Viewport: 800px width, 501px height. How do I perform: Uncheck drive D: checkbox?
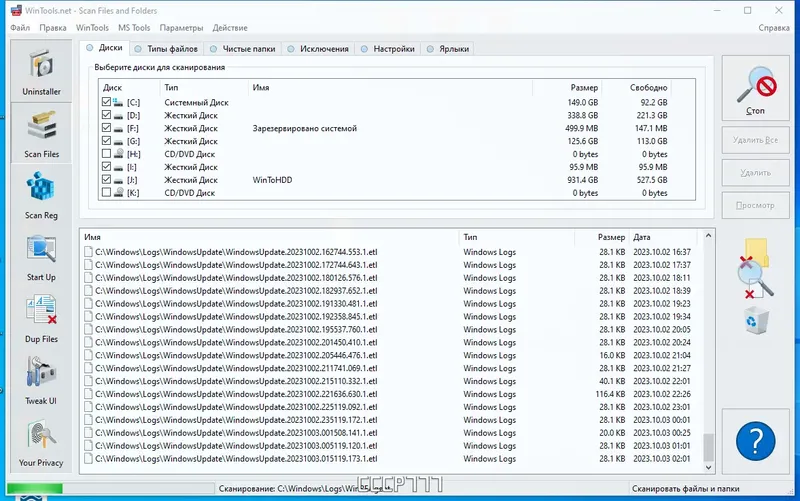tap(106, 115)
